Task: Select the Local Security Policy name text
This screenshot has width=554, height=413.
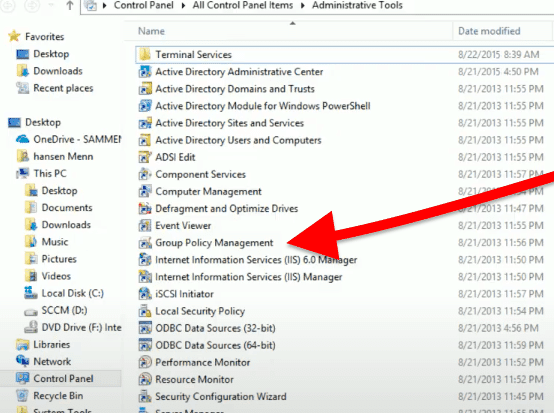Action: [x=200, y=311]
